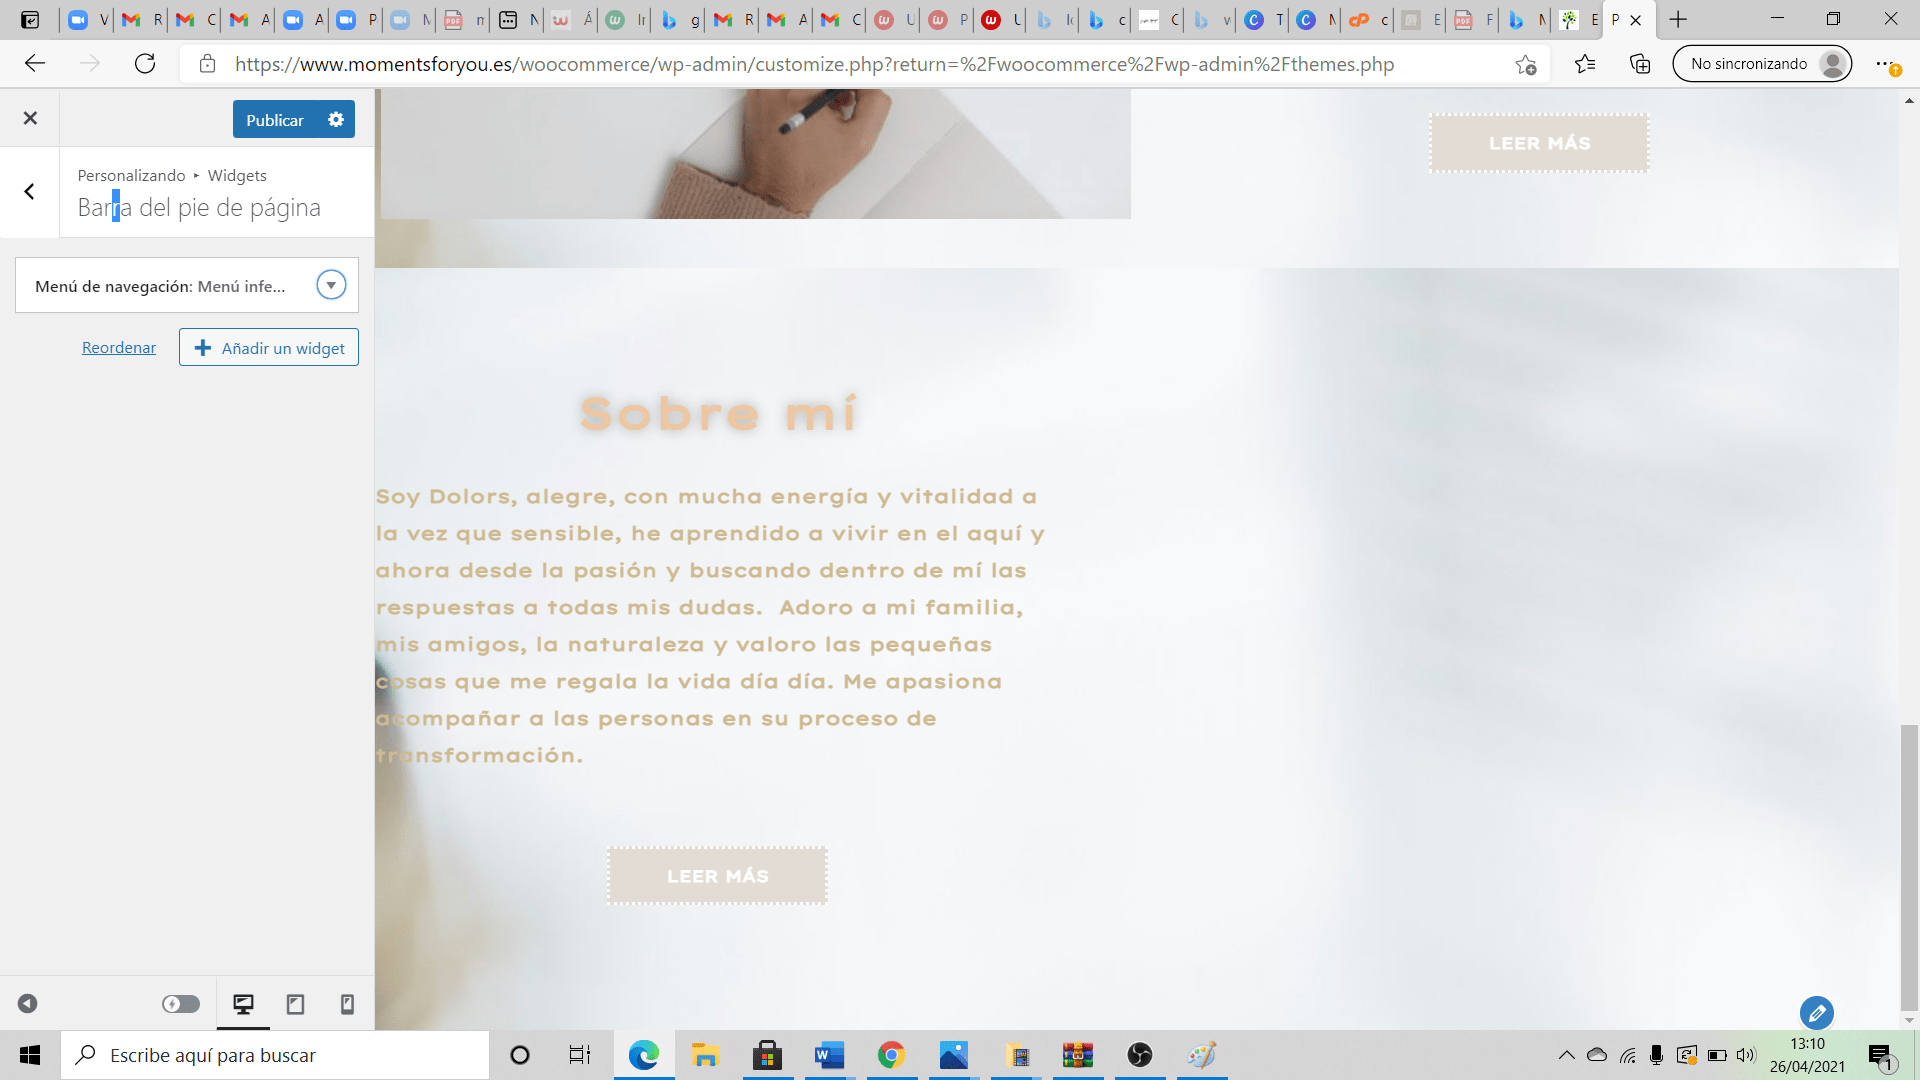Open a new browser tab with the plus
The width and height of the screenshot is (1920, 1080).
(1678, 19)
